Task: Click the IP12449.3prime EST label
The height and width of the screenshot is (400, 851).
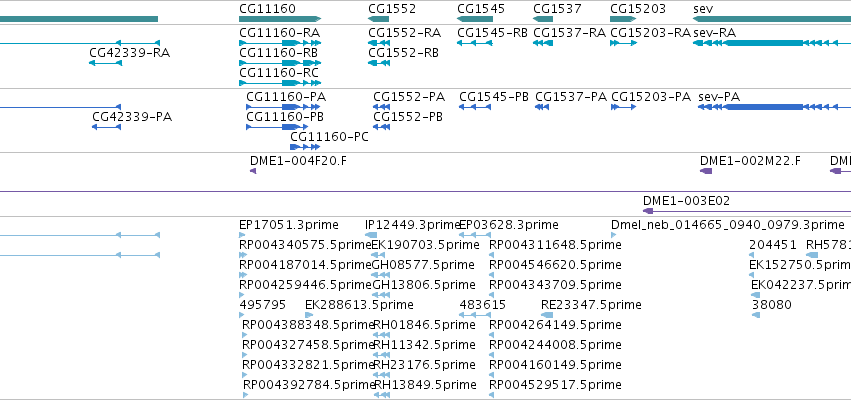Action: pyautogui.click(x=412, y=225)
